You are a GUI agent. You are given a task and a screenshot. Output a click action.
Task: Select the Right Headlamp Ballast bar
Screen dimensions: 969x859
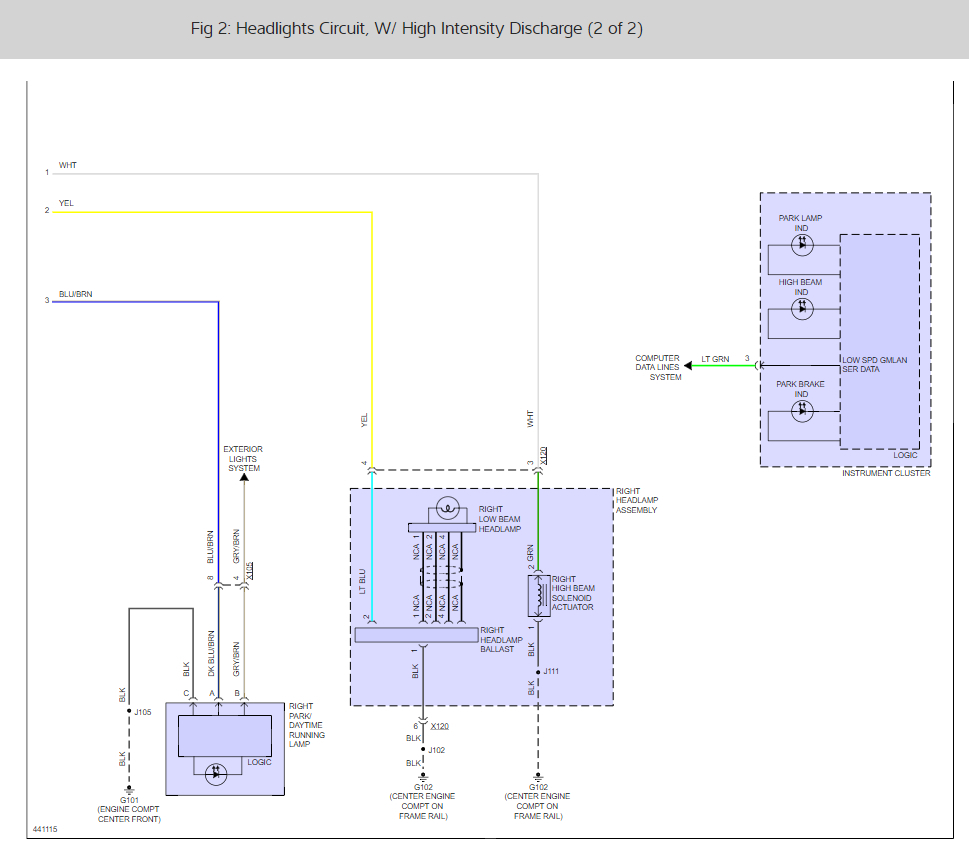coord(417,634)
